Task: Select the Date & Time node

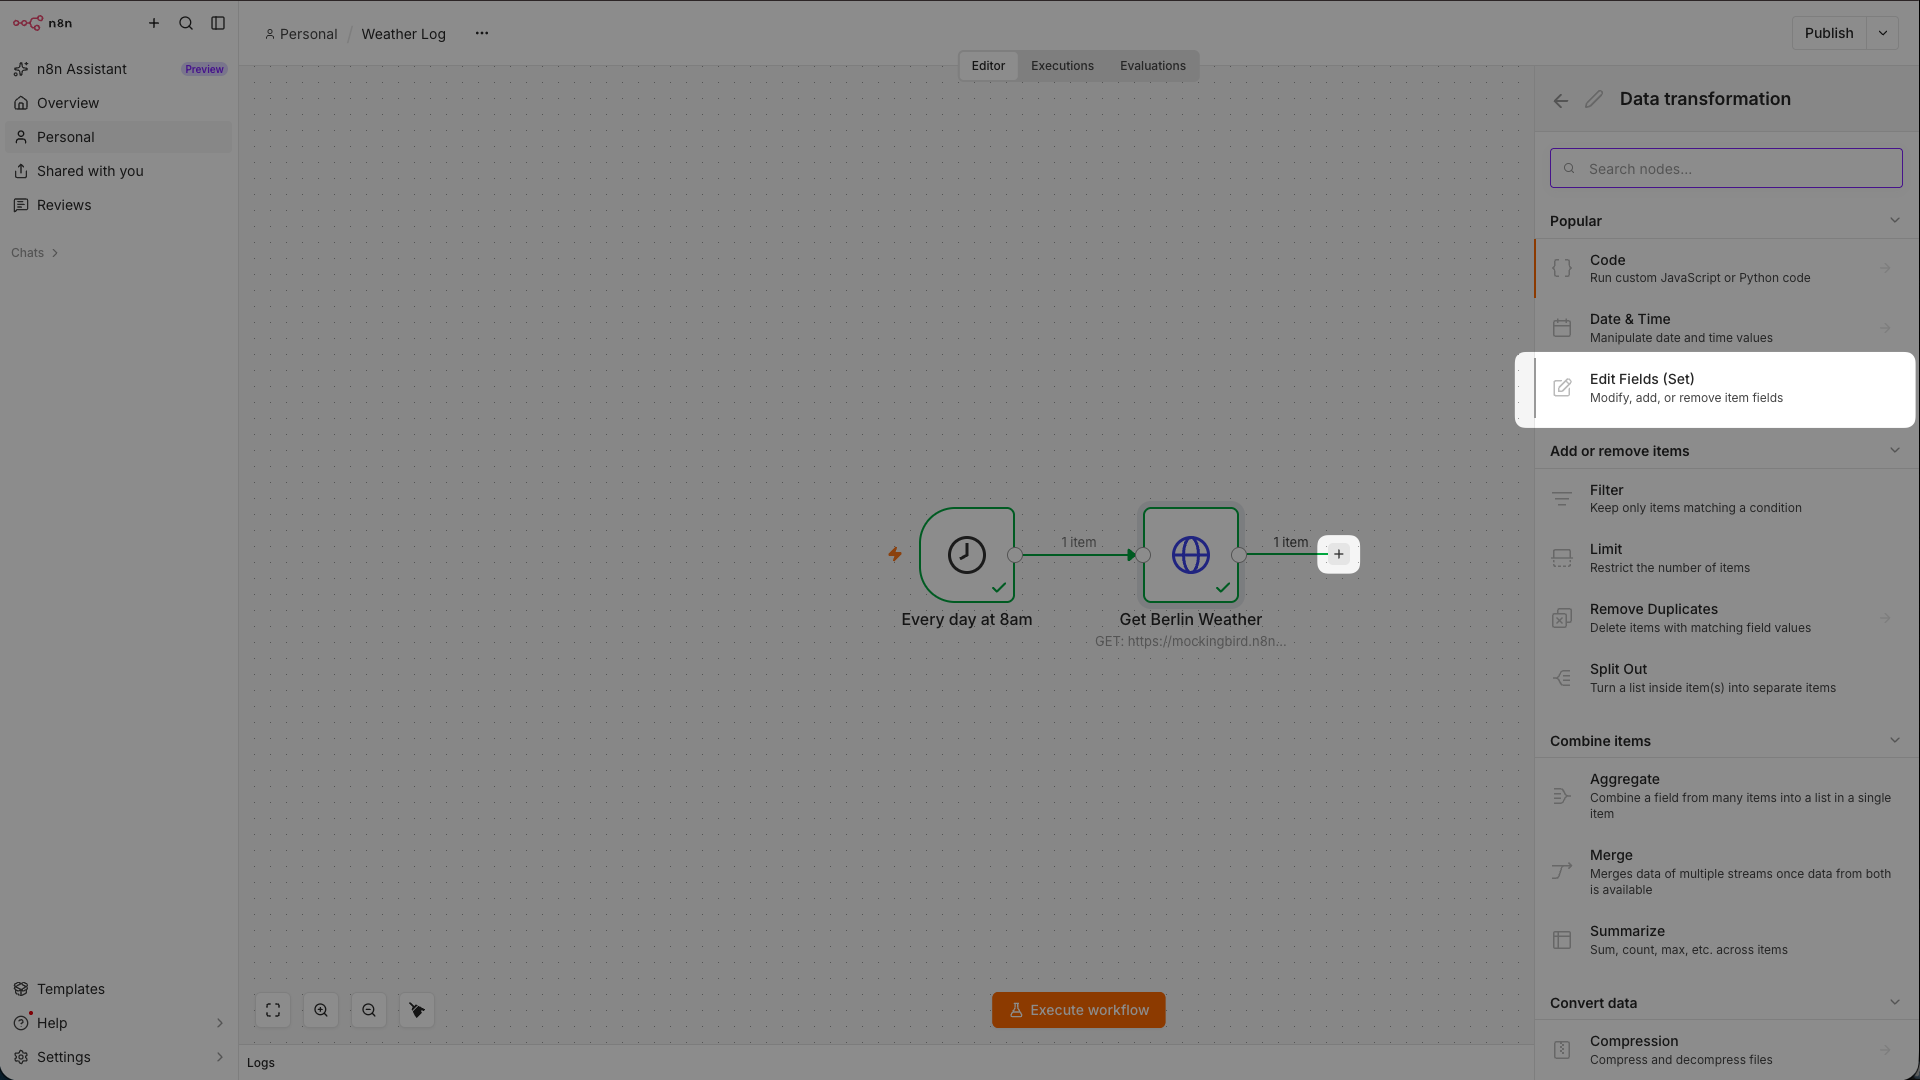Action: (1726, 328)
